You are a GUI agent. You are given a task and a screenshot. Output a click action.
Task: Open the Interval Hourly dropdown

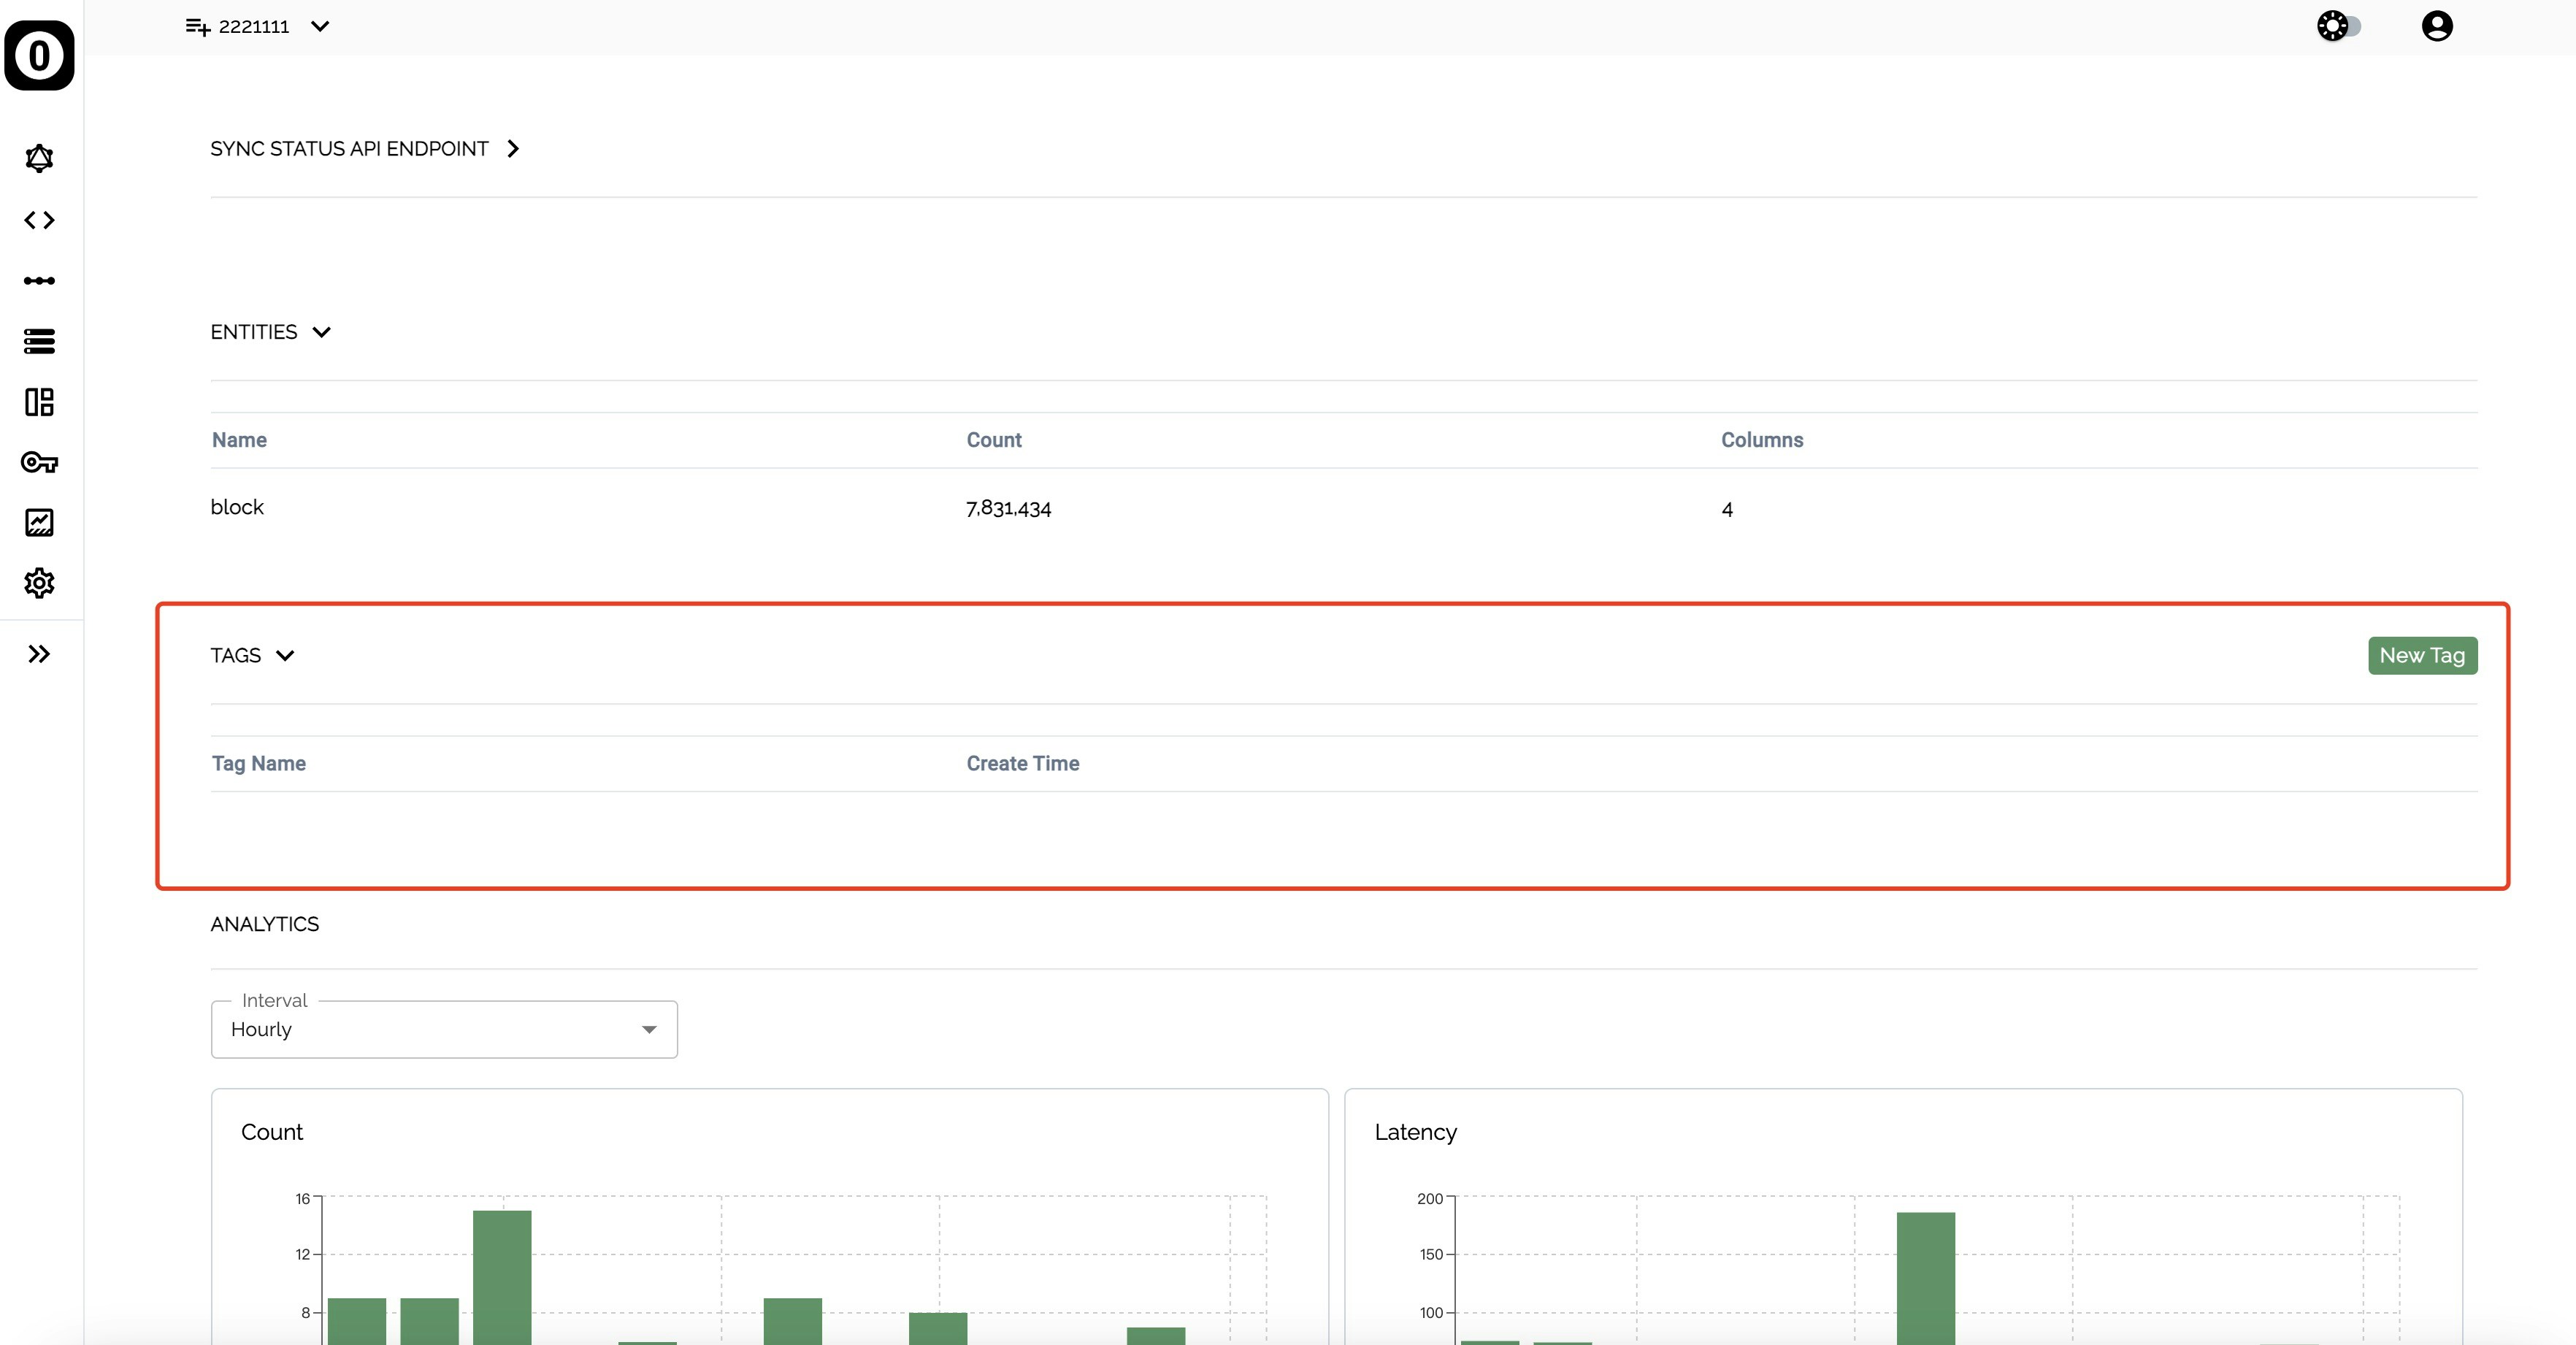[444, 1029]
